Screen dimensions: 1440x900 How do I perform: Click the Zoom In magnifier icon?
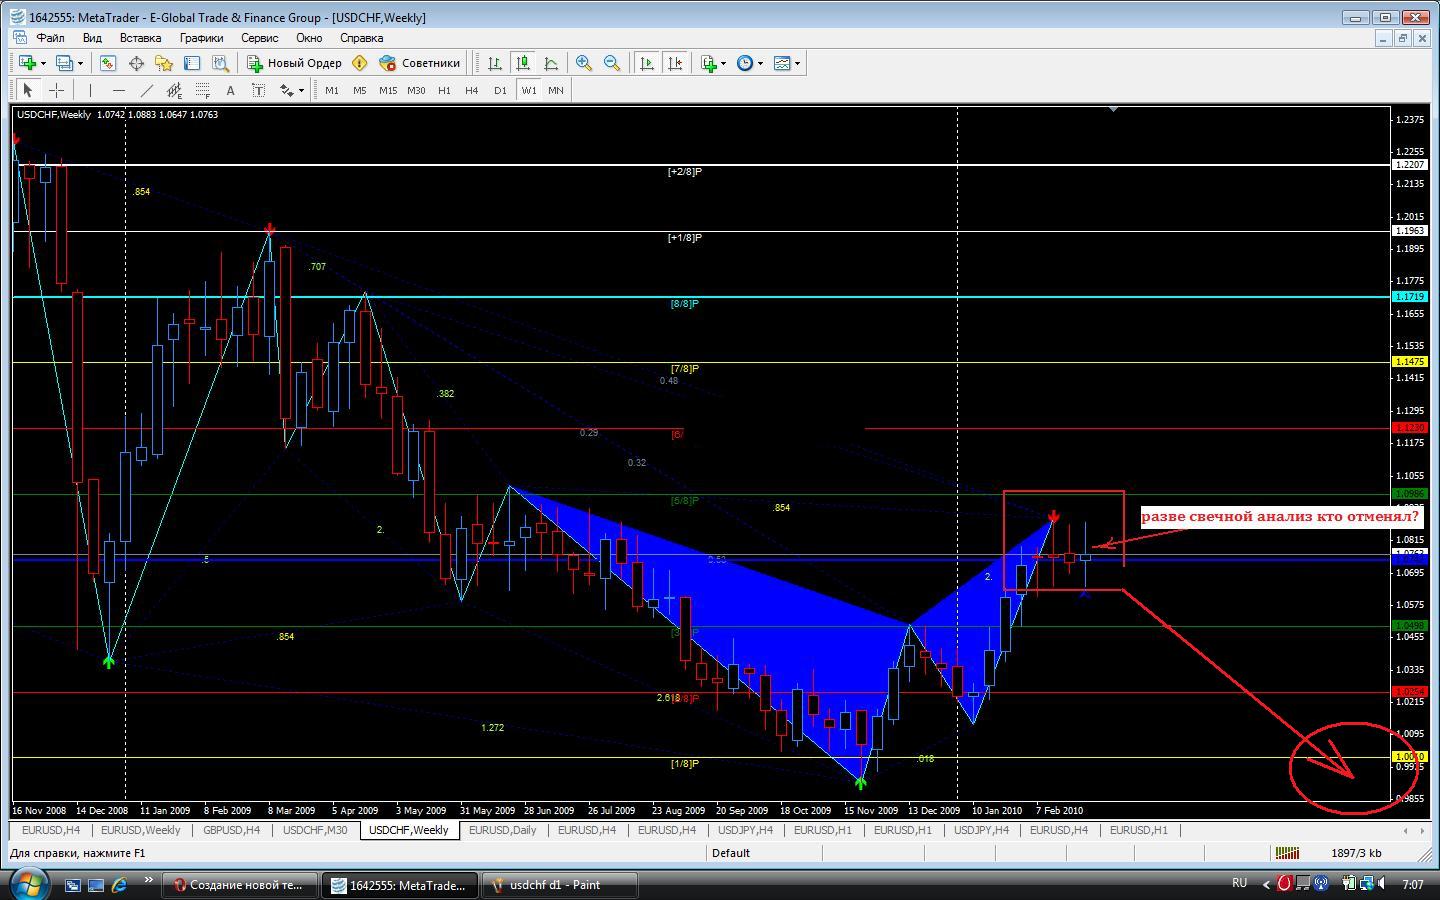[x=584, y=63]
